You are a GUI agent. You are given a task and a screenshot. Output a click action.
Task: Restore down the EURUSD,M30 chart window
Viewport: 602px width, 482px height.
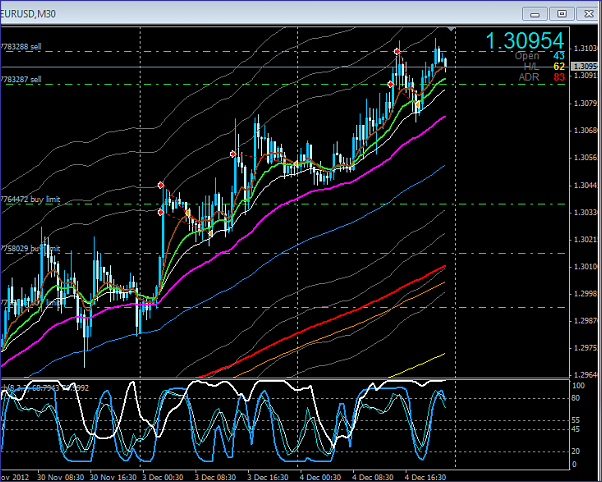click(x=562, y=14)
